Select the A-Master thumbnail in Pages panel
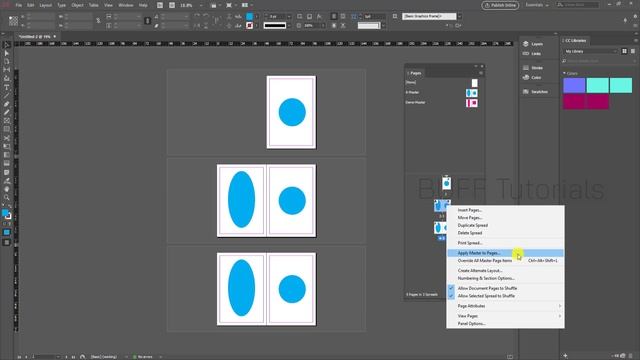 [471, 93]
